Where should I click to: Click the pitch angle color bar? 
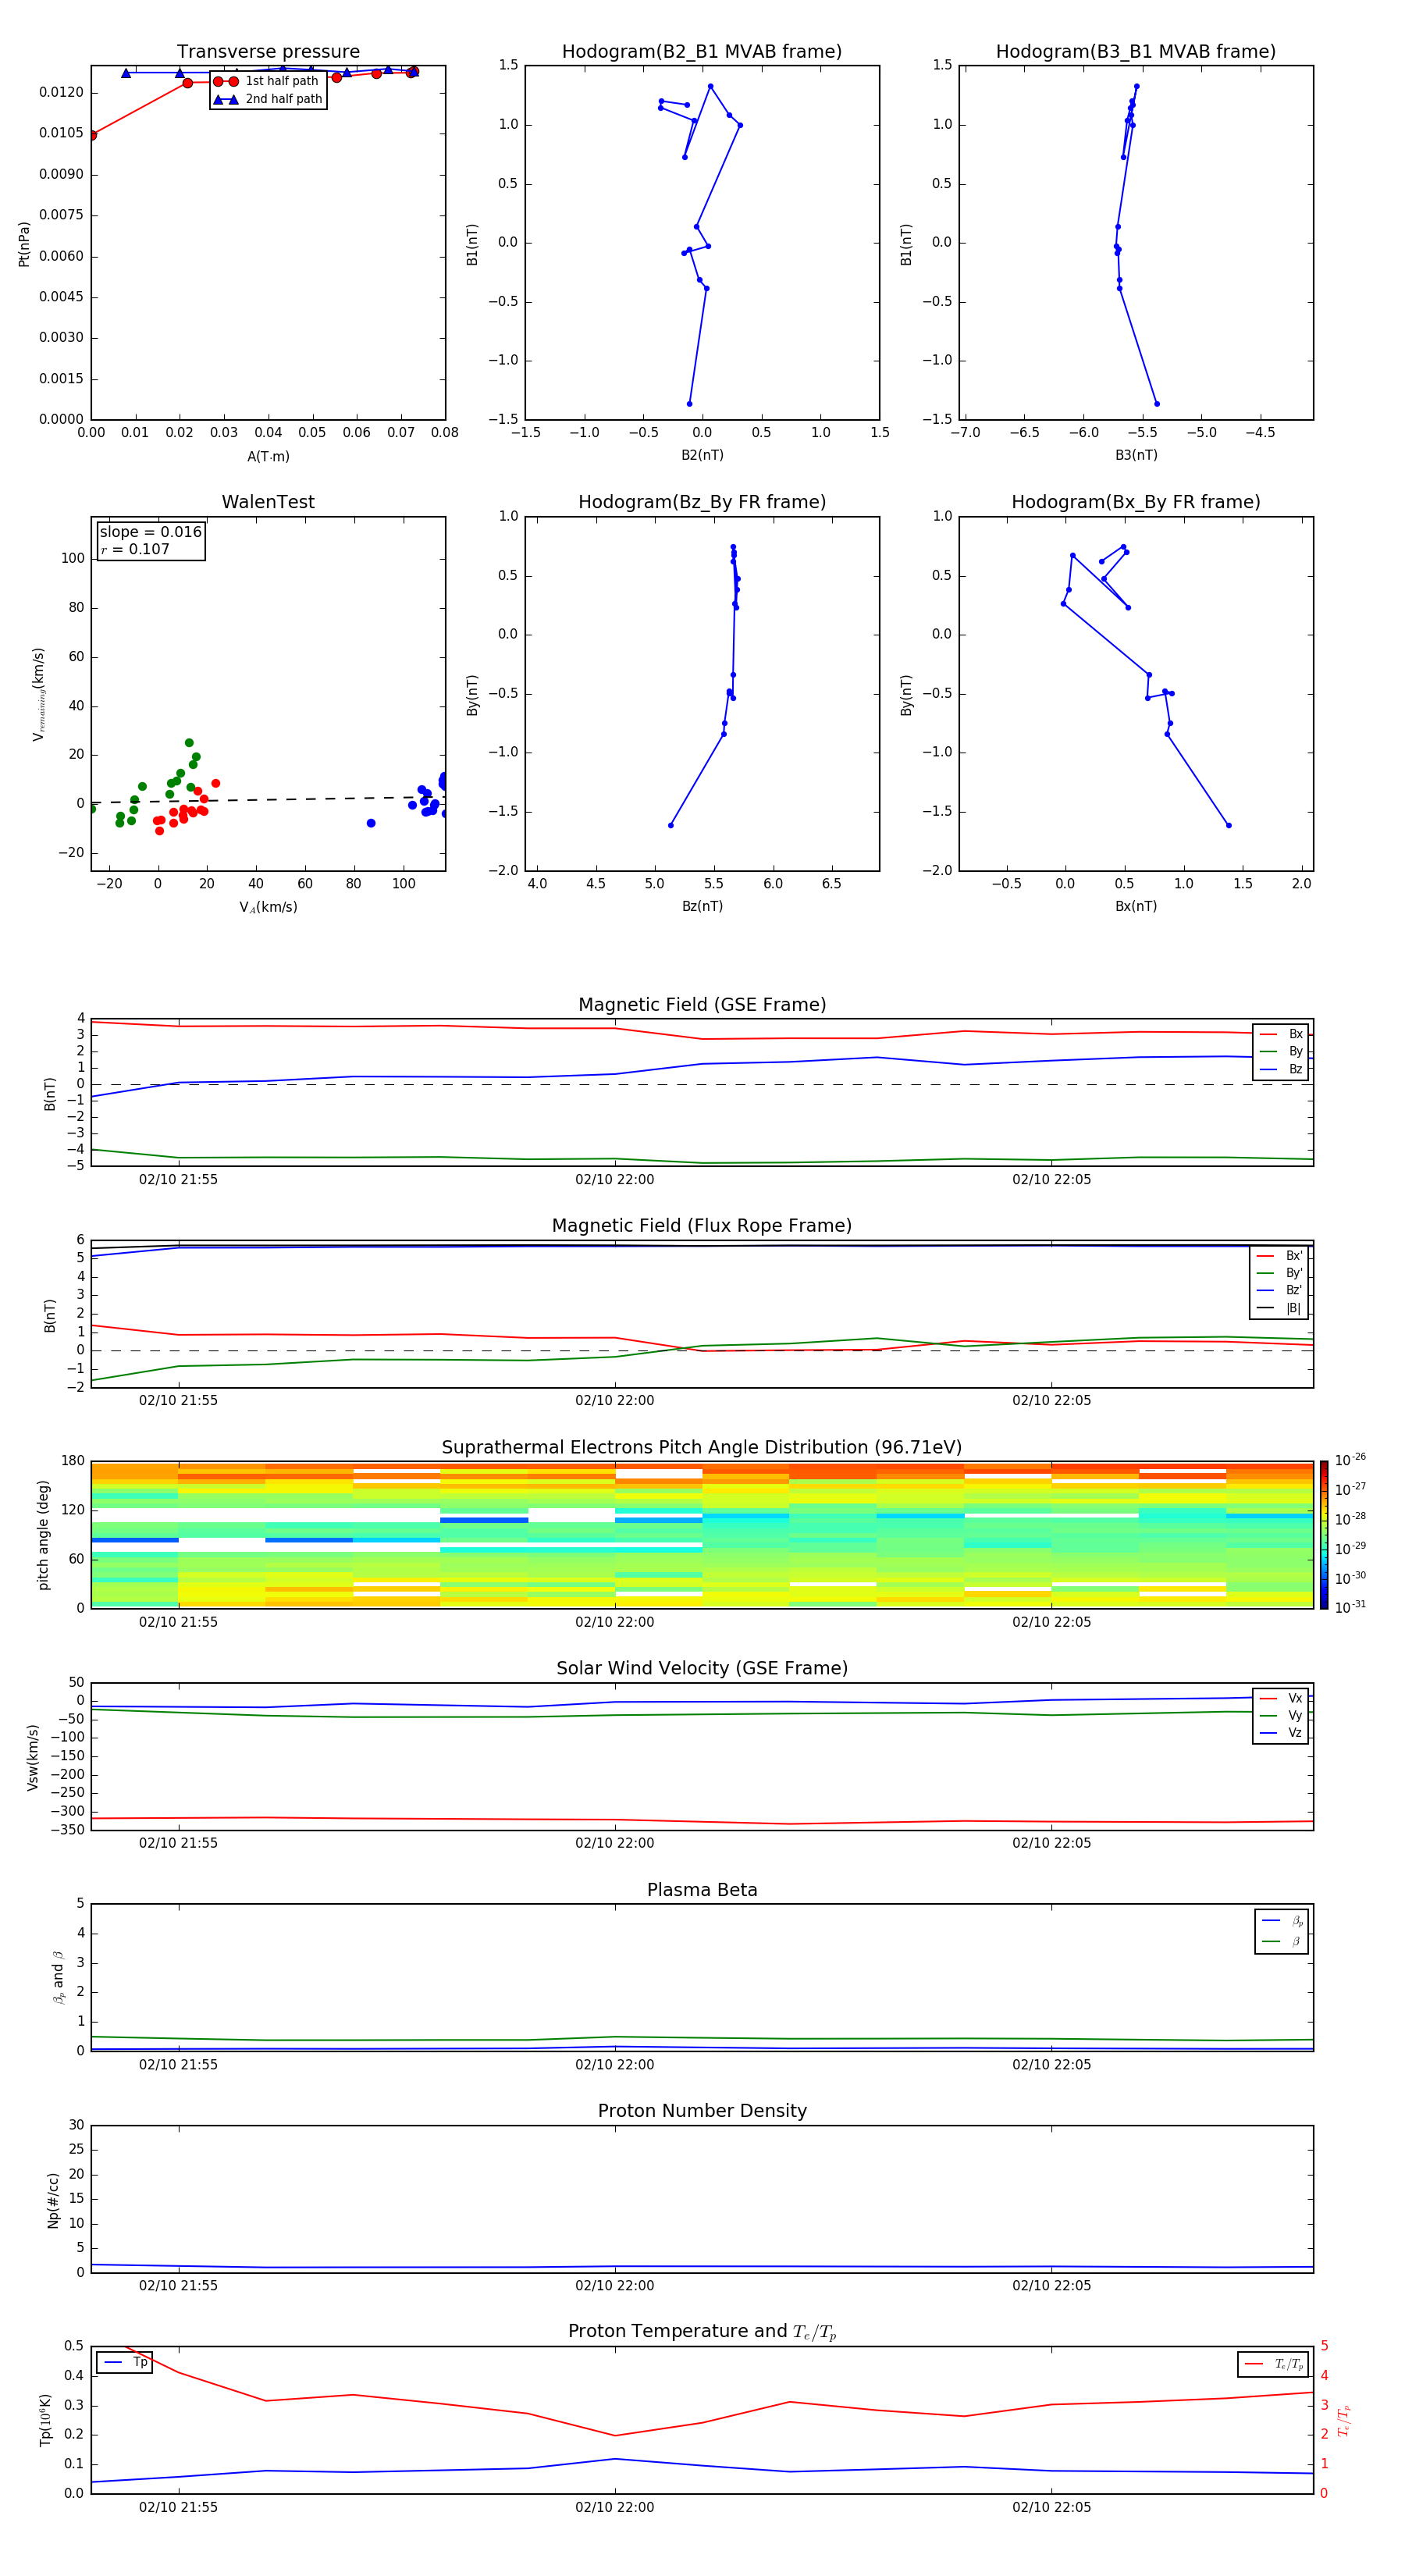pyautogui.click(x=1324, y=1535)
